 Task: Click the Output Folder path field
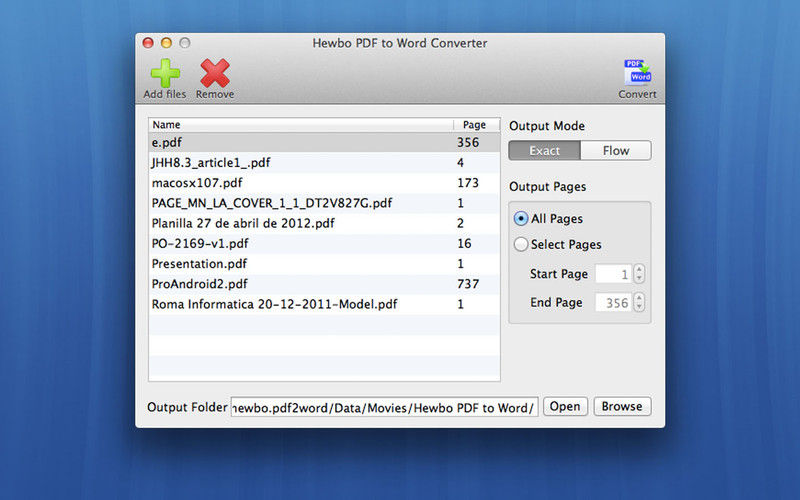[384, 407]
